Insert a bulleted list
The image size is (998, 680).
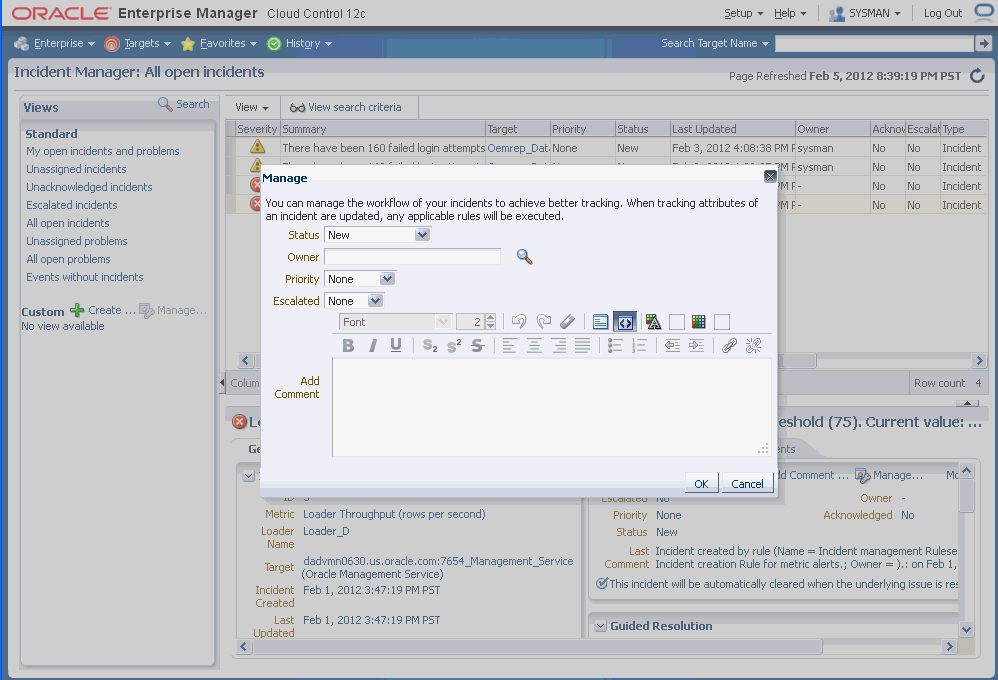click(615, 345)
